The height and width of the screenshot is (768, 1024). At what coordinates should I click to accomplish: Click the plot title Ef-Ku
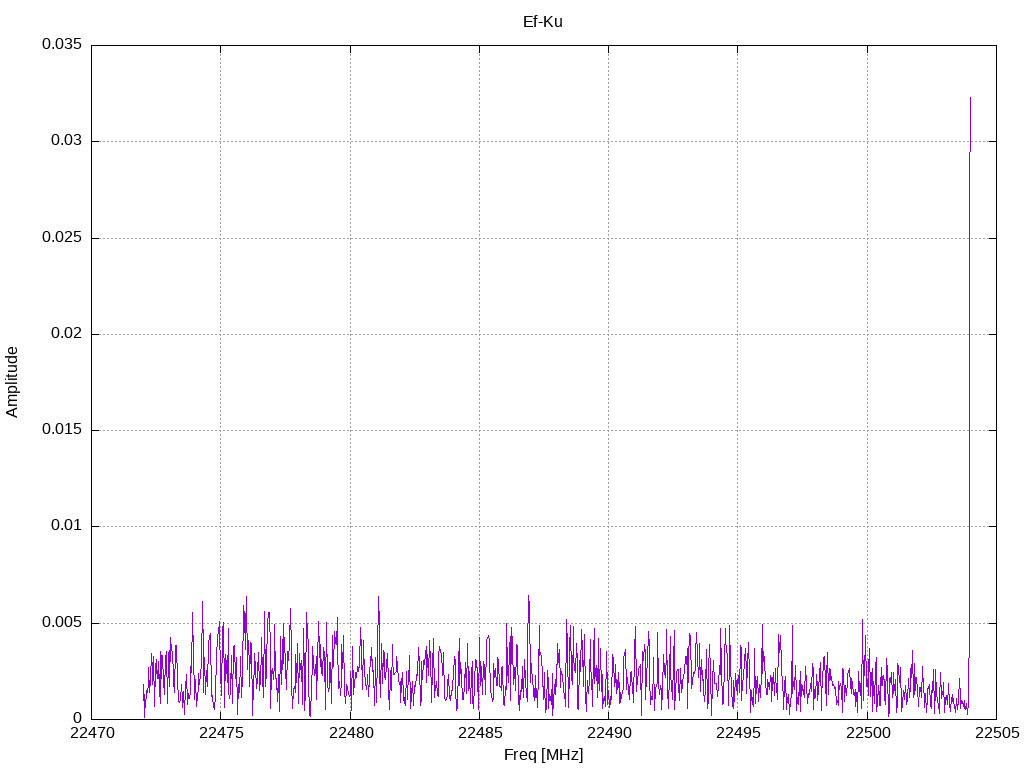click(x=543, y=22)
